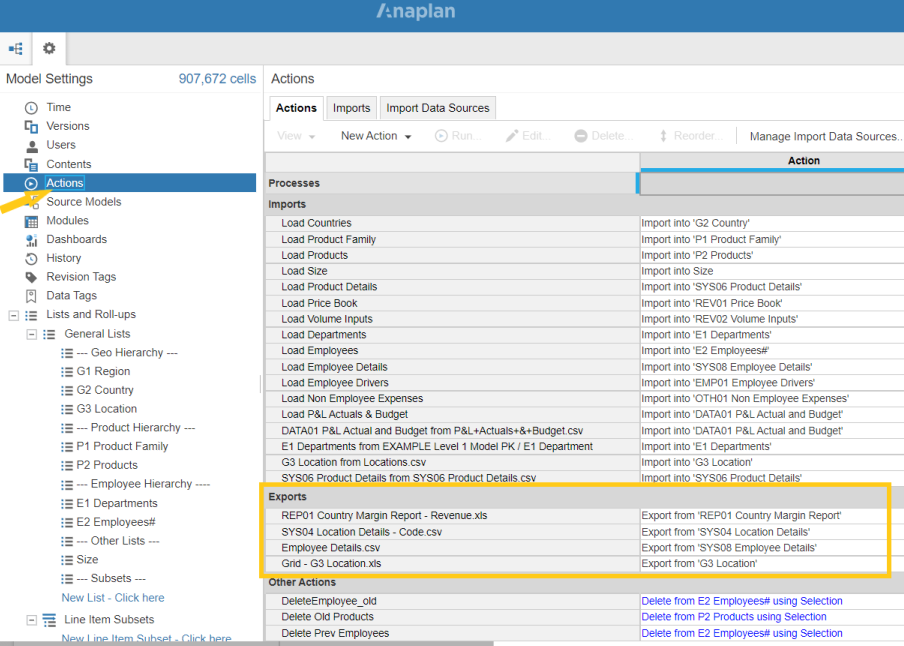Screen dimensions: 904x646
Task: Click the History clock icon
Action: click(x=31, y=259)
